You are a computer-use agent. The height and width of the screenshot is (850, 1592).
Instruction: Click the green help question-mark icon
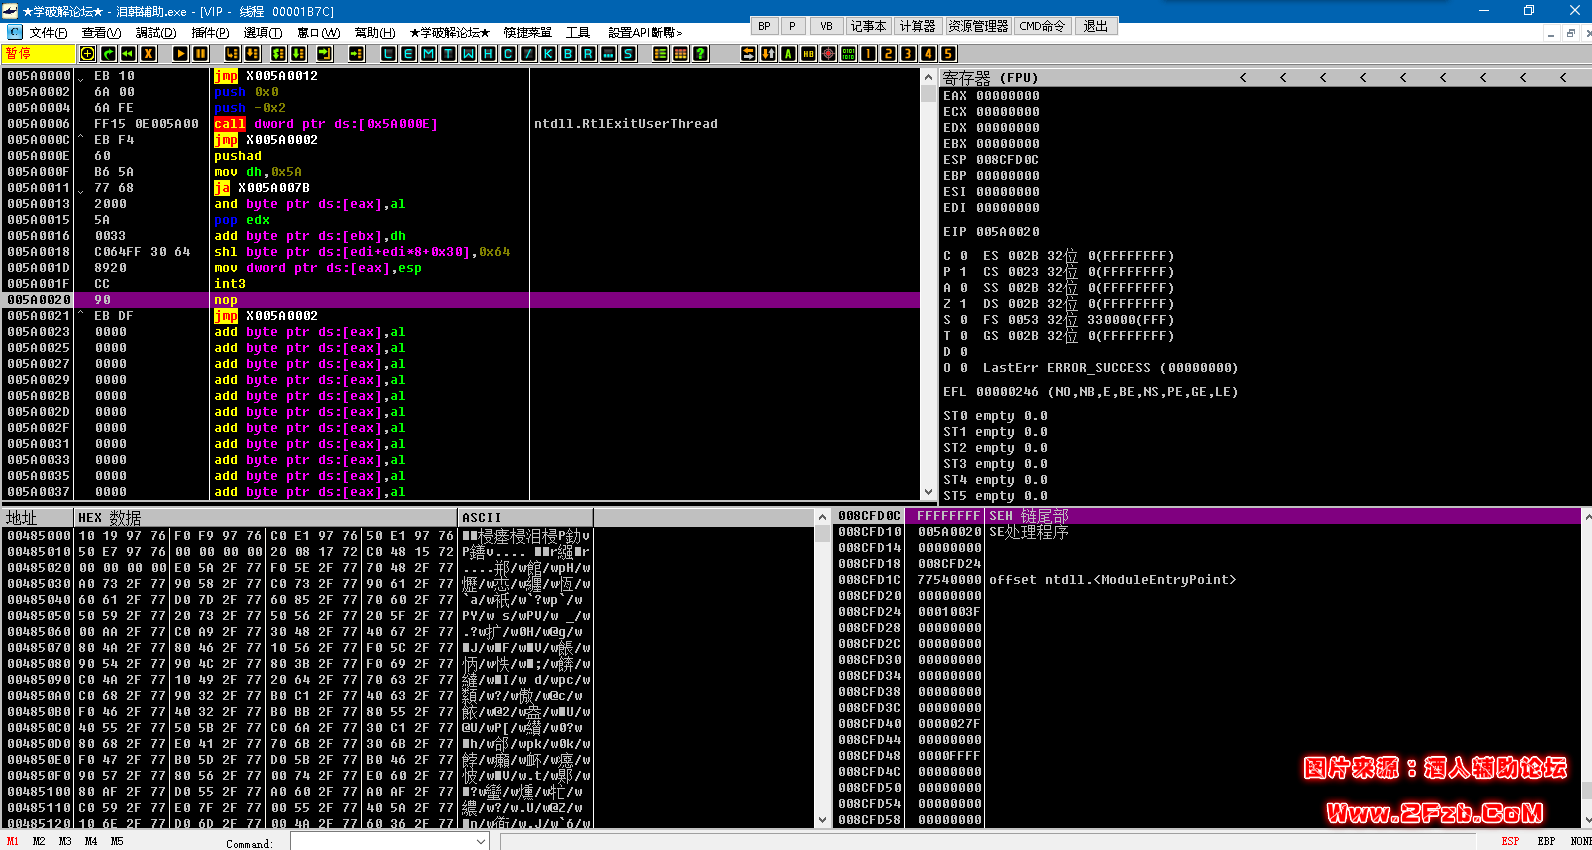(700, 54)
